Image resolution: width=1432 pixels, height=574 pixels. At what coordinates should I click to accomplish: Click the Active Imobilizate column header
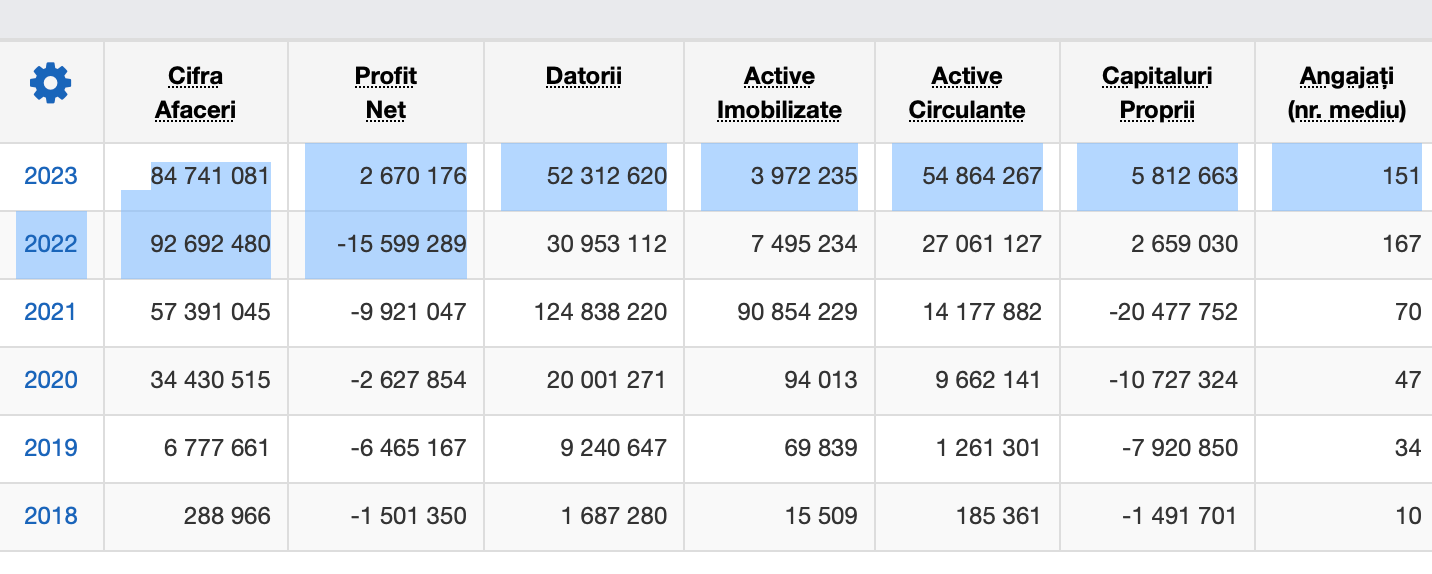click(779, 92)
